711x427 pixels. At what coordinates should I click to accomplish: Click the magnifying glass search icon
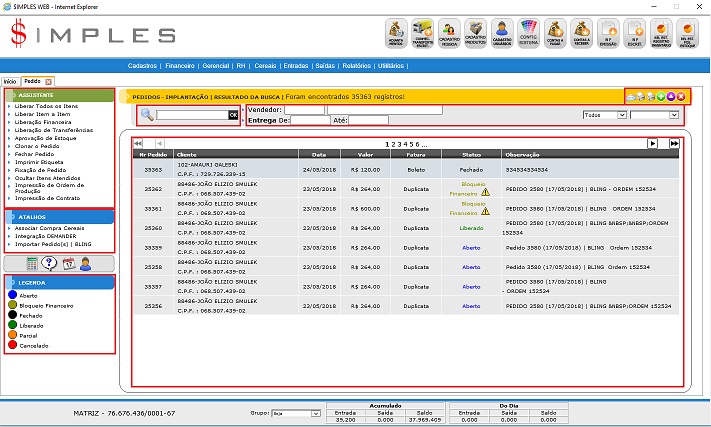(x=147, y=115)
